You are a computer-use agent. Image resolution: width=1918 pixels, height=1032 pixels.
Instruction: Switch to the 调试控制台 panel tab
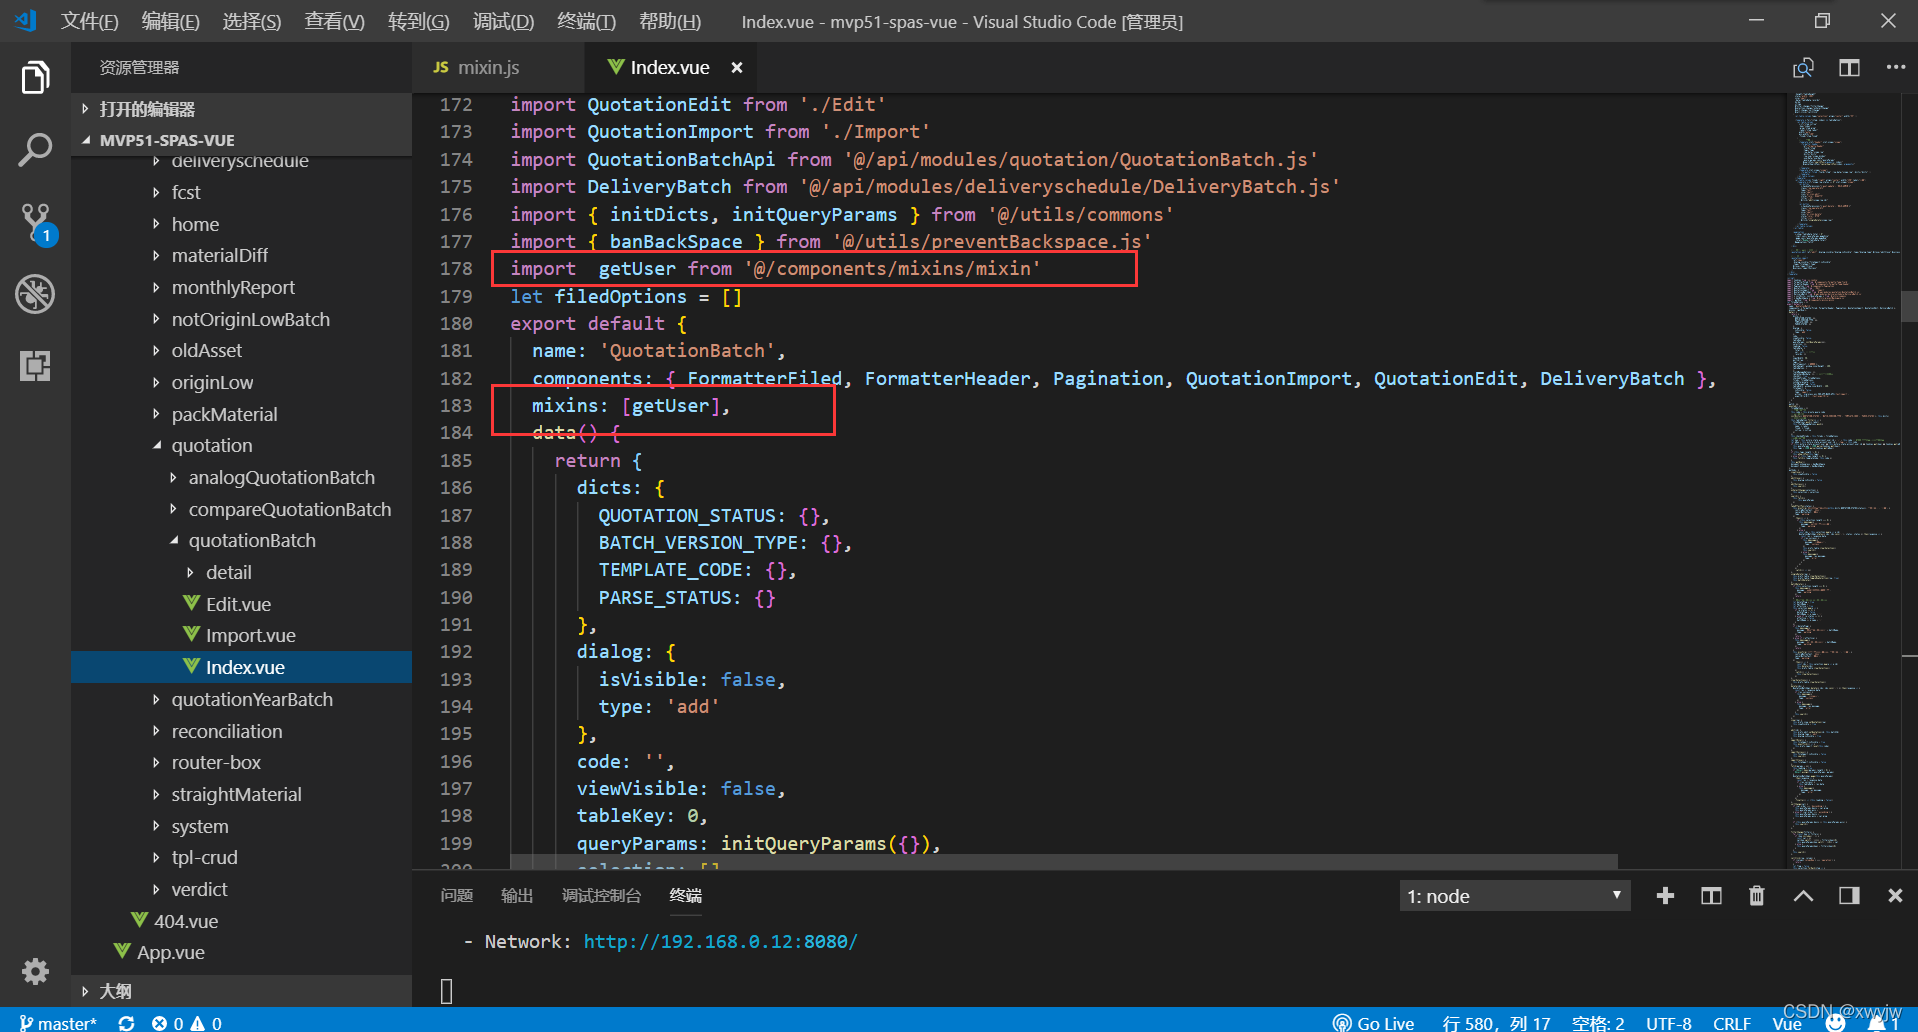click(x=600, y=895)
